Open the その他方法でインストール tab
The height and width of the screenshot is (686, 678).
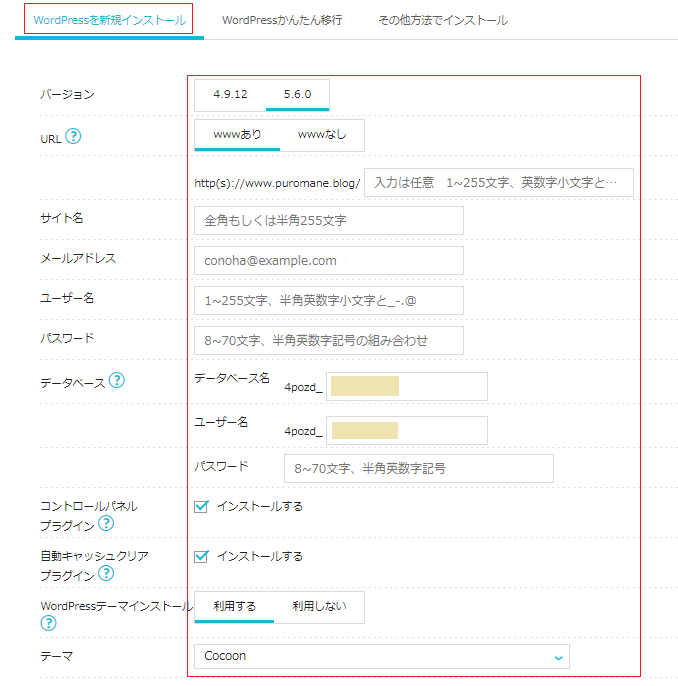[x=443, y=20]
